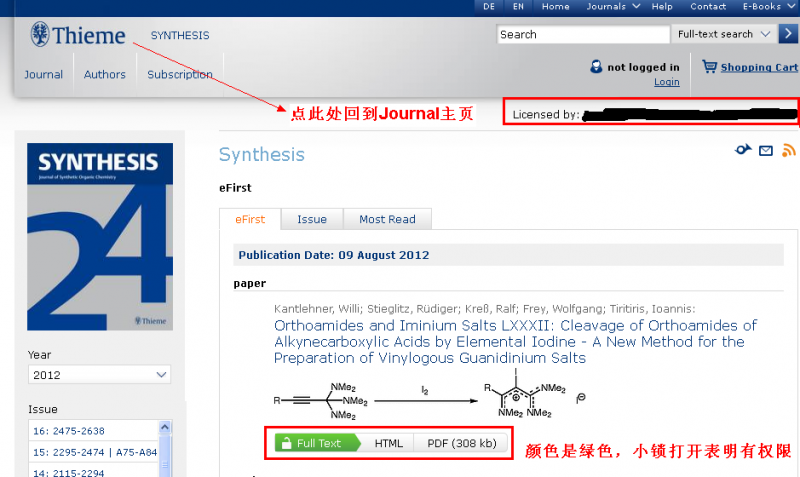Screen dimensions: 800x477
Task: Expand the E-Books dropdown menu
Action: [x=769, y=7]
